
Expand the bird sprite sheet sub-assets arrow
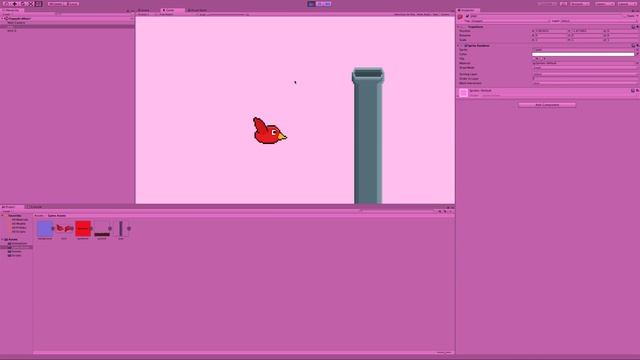[72, 229]
